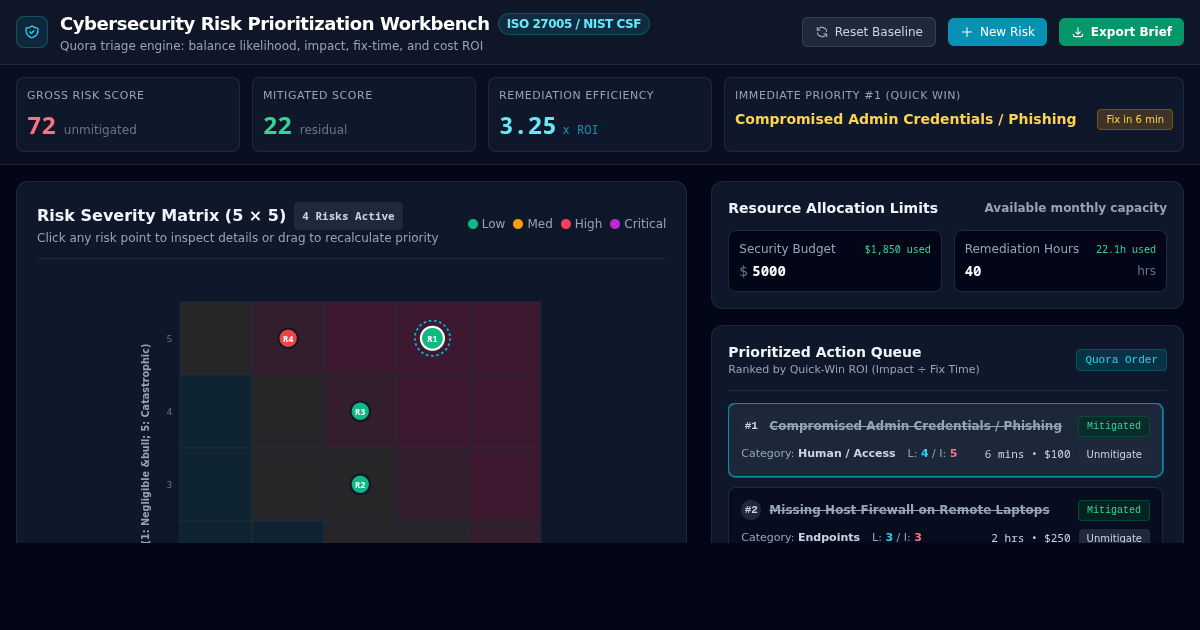
Task: Open queue item #2 Missing Host Firewall
Action: 945,516
